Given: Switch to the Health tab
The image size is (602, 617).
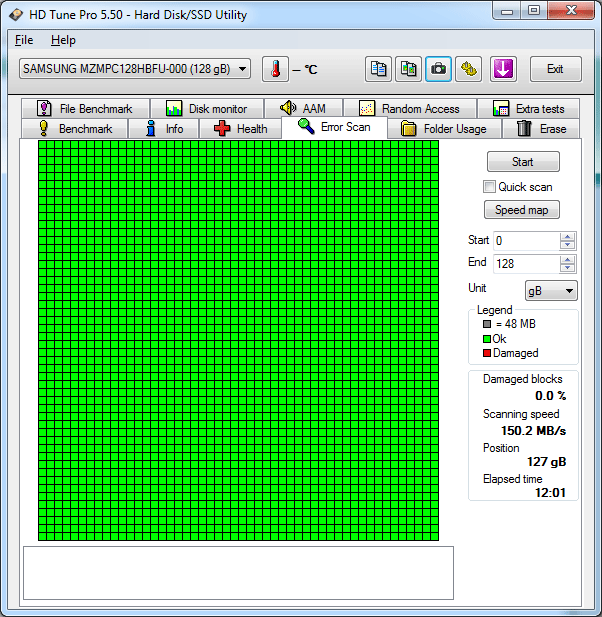Looking at the screenshot, I should (240, 129).
